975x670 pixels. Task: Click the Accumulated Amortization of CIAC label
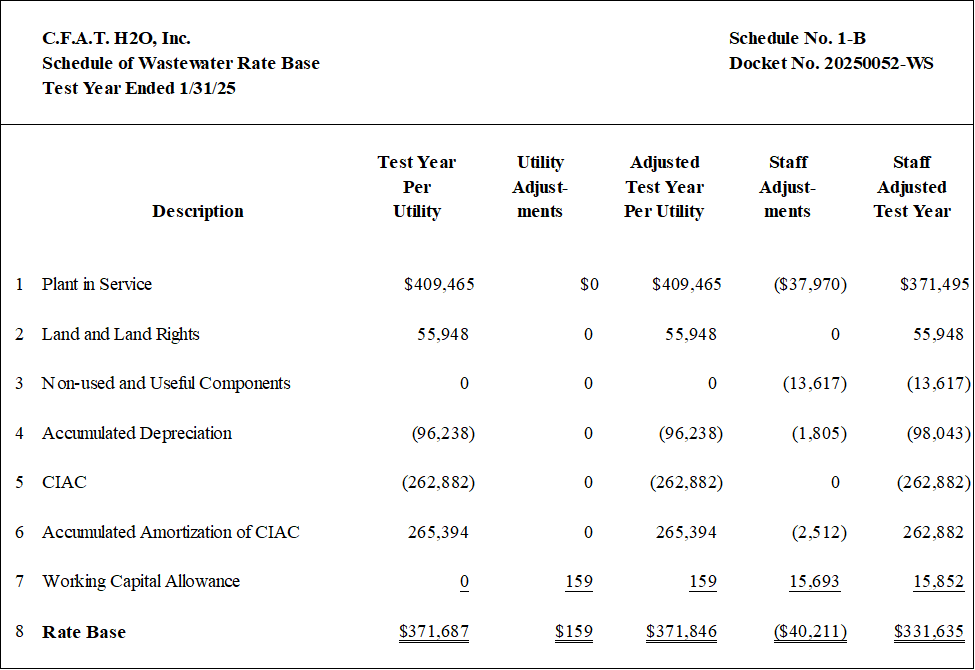click(170, 532)
